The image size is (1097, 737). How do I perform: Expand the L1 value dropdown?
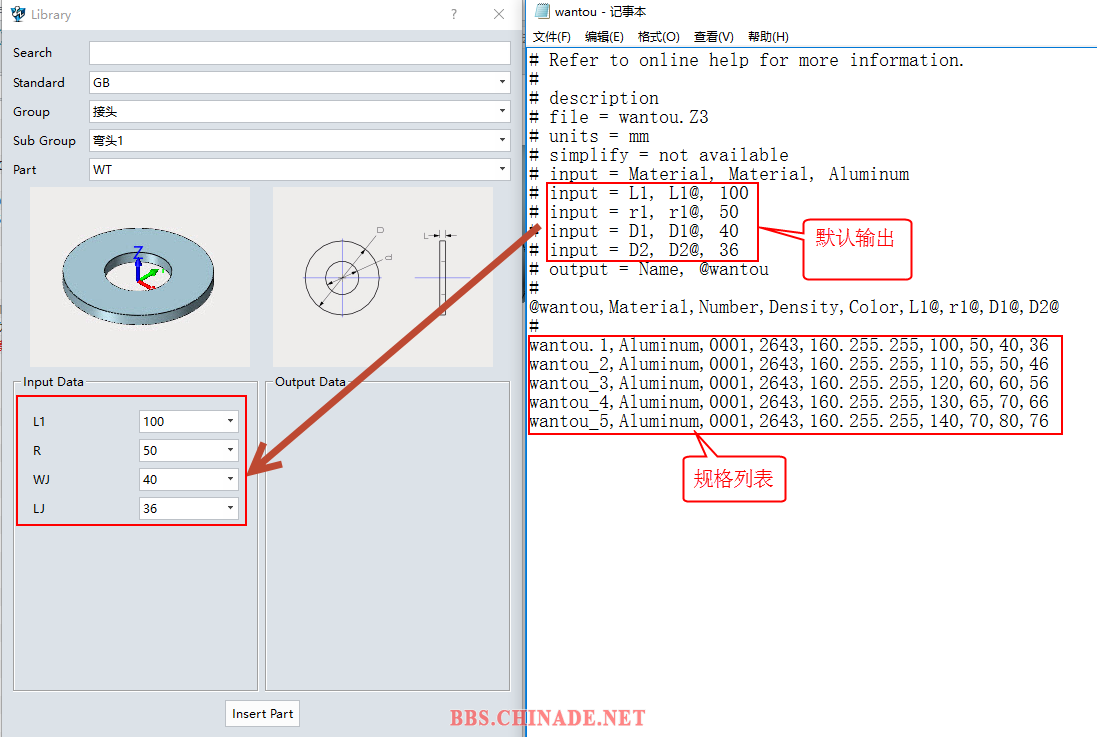tap(230, 422)
